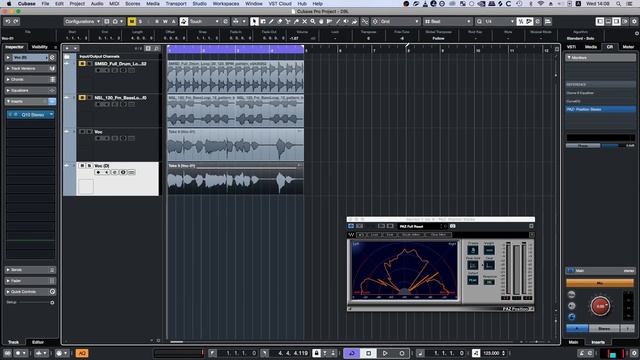Open the Transport menu
The image size is (640, 360).
pos(176,3)
